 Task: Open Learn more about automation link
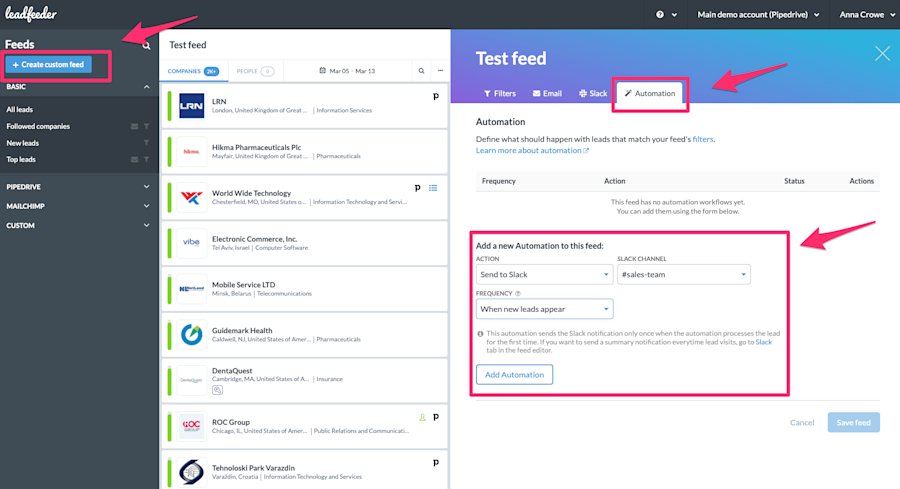[x=532, y=150]
